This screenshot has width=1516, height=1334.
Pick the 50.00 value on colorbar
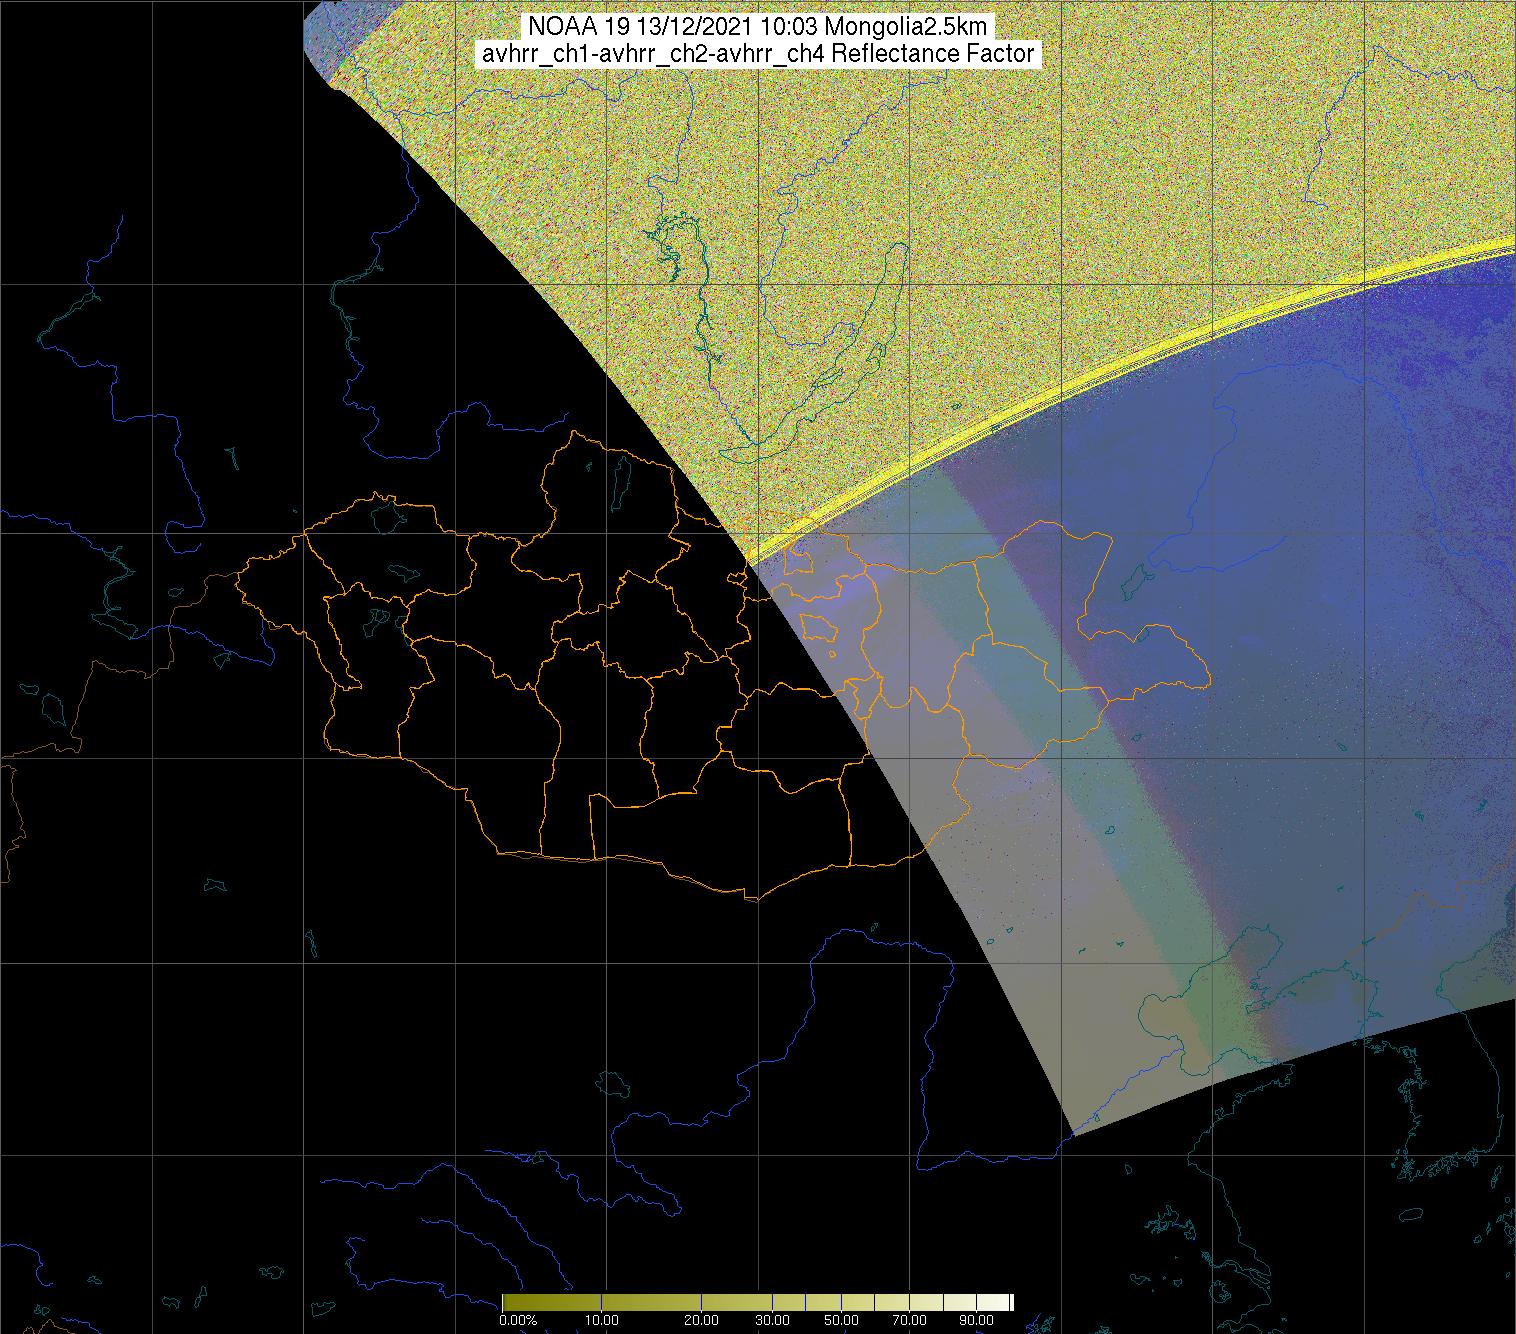pyautogui.click(x=842, y=1320)
